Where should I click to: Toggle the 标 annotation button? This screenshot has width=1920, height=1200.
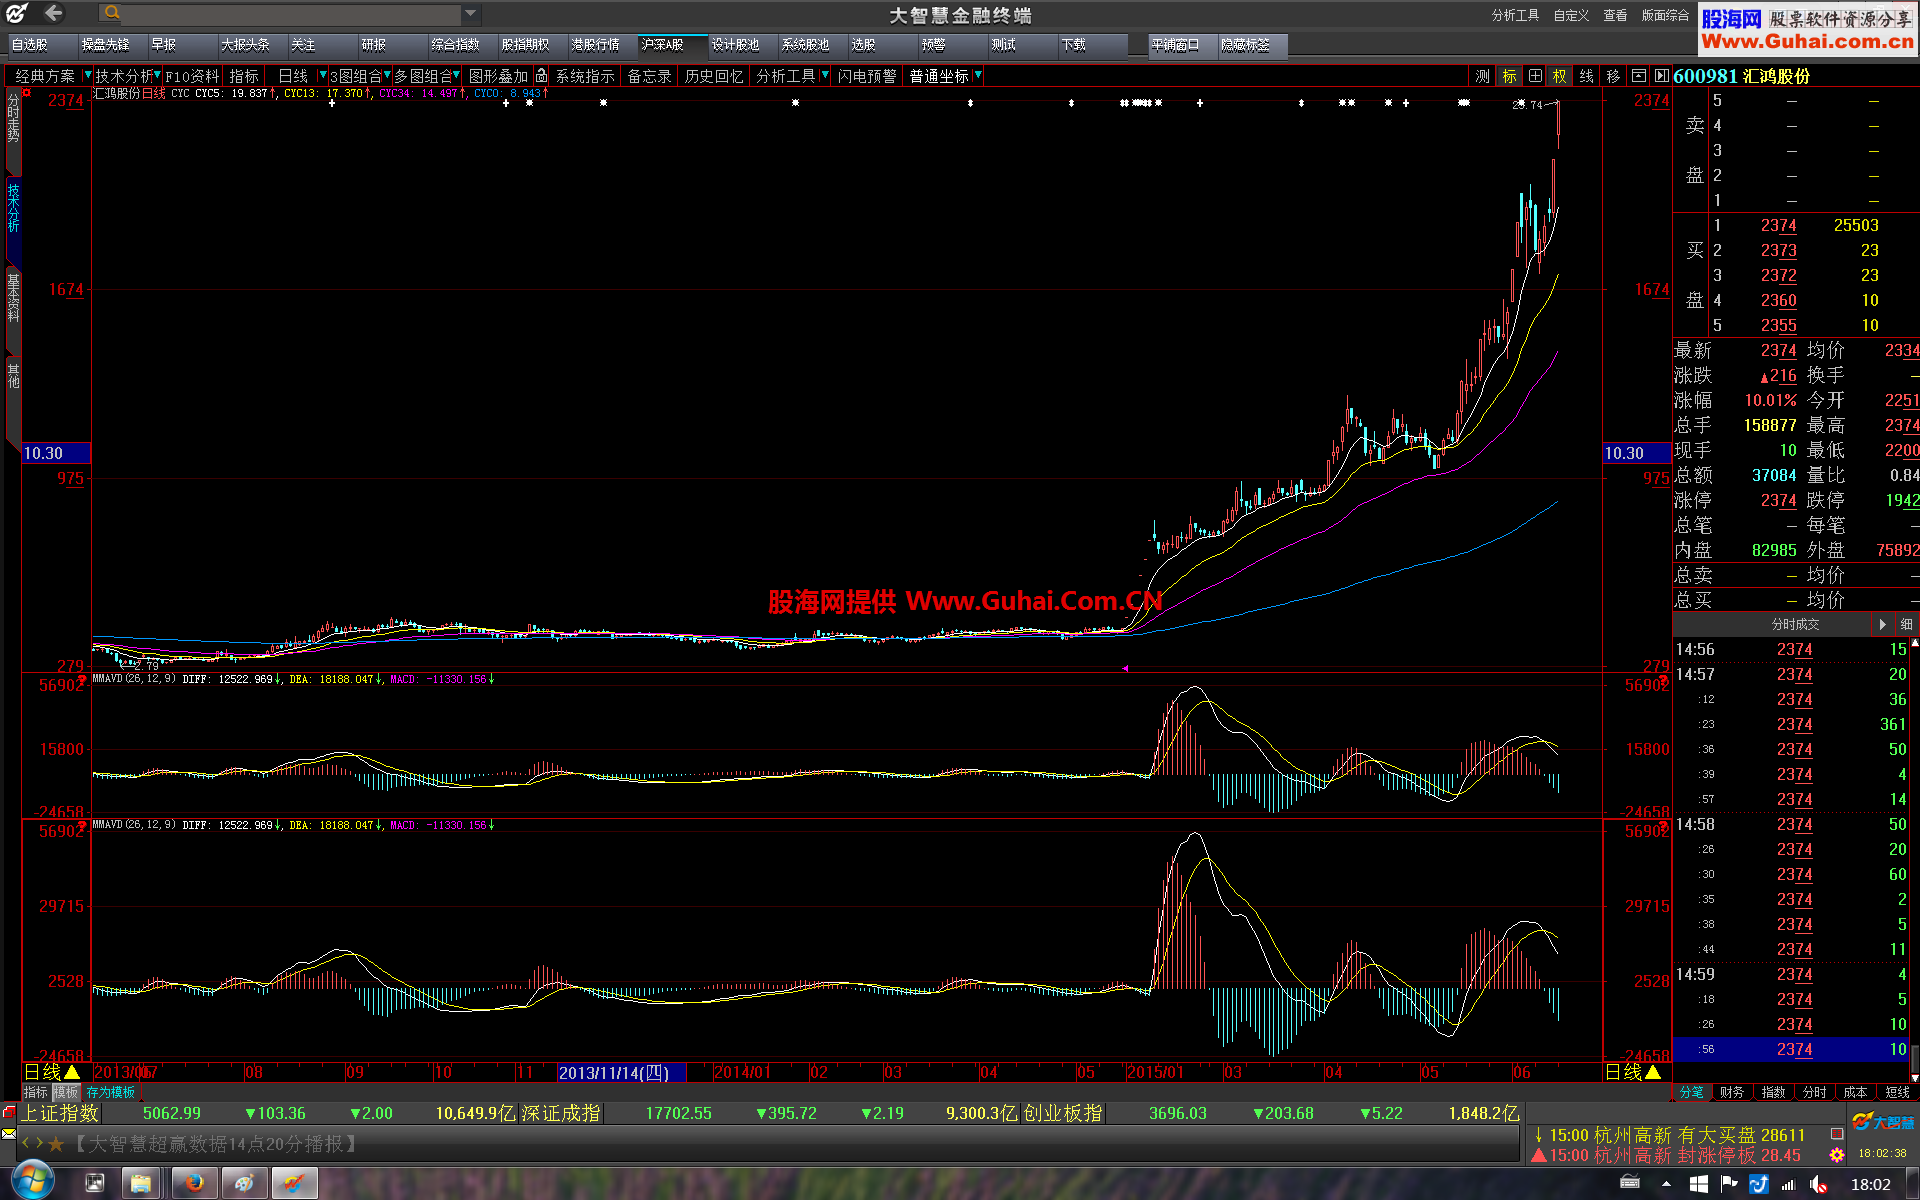1509,76
